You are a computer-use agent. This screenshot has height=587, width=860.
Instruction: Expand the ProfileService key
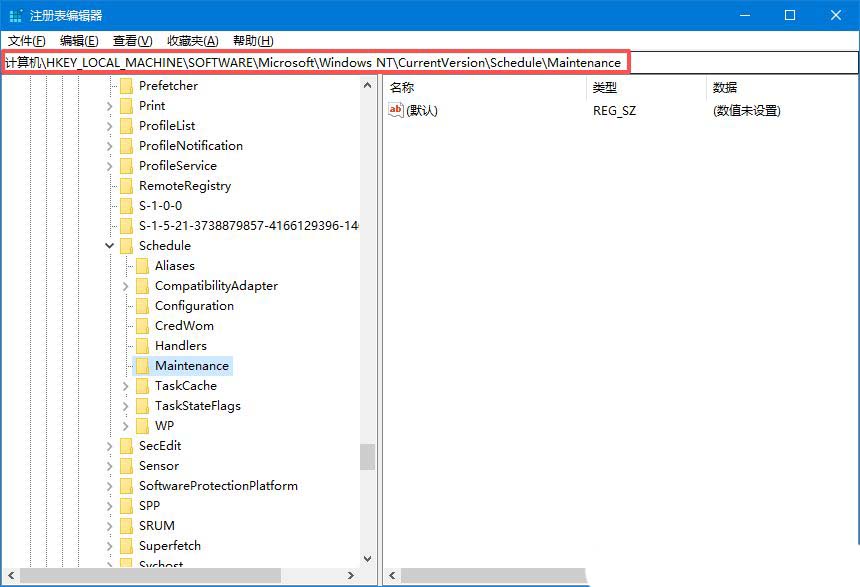pos(110,166)
